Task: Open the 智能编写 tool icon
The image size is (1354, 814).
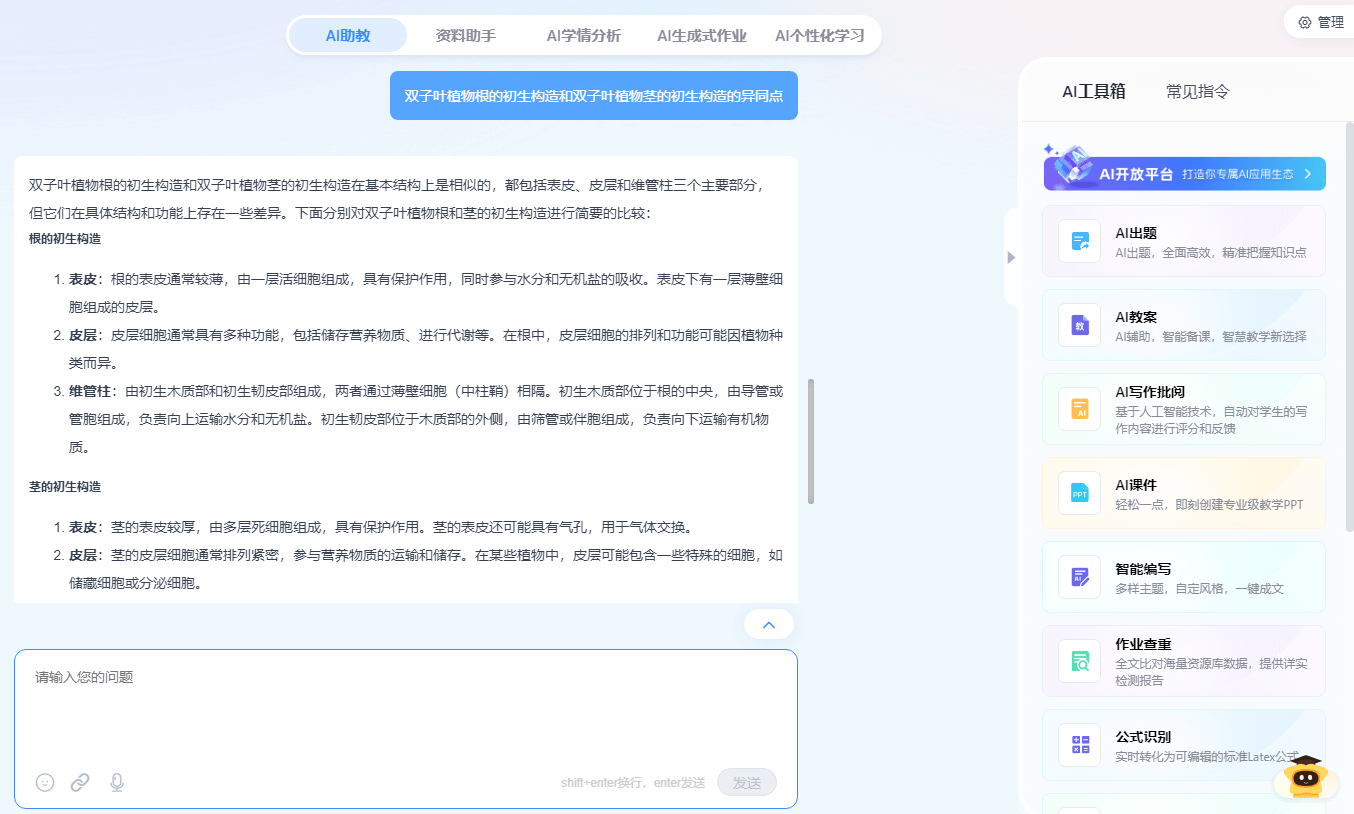Action: pos(1079,577)
